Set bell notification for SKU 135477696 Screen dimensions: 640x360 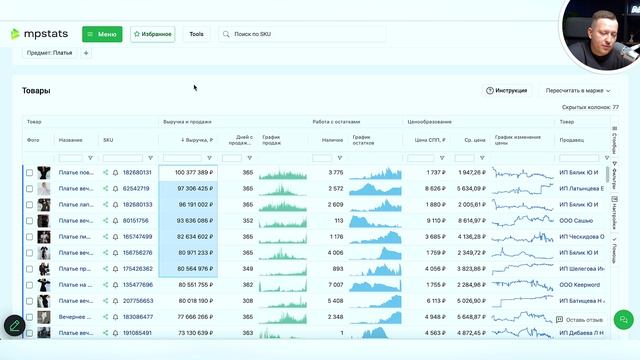pyautogui.click(x=116, y=285)
